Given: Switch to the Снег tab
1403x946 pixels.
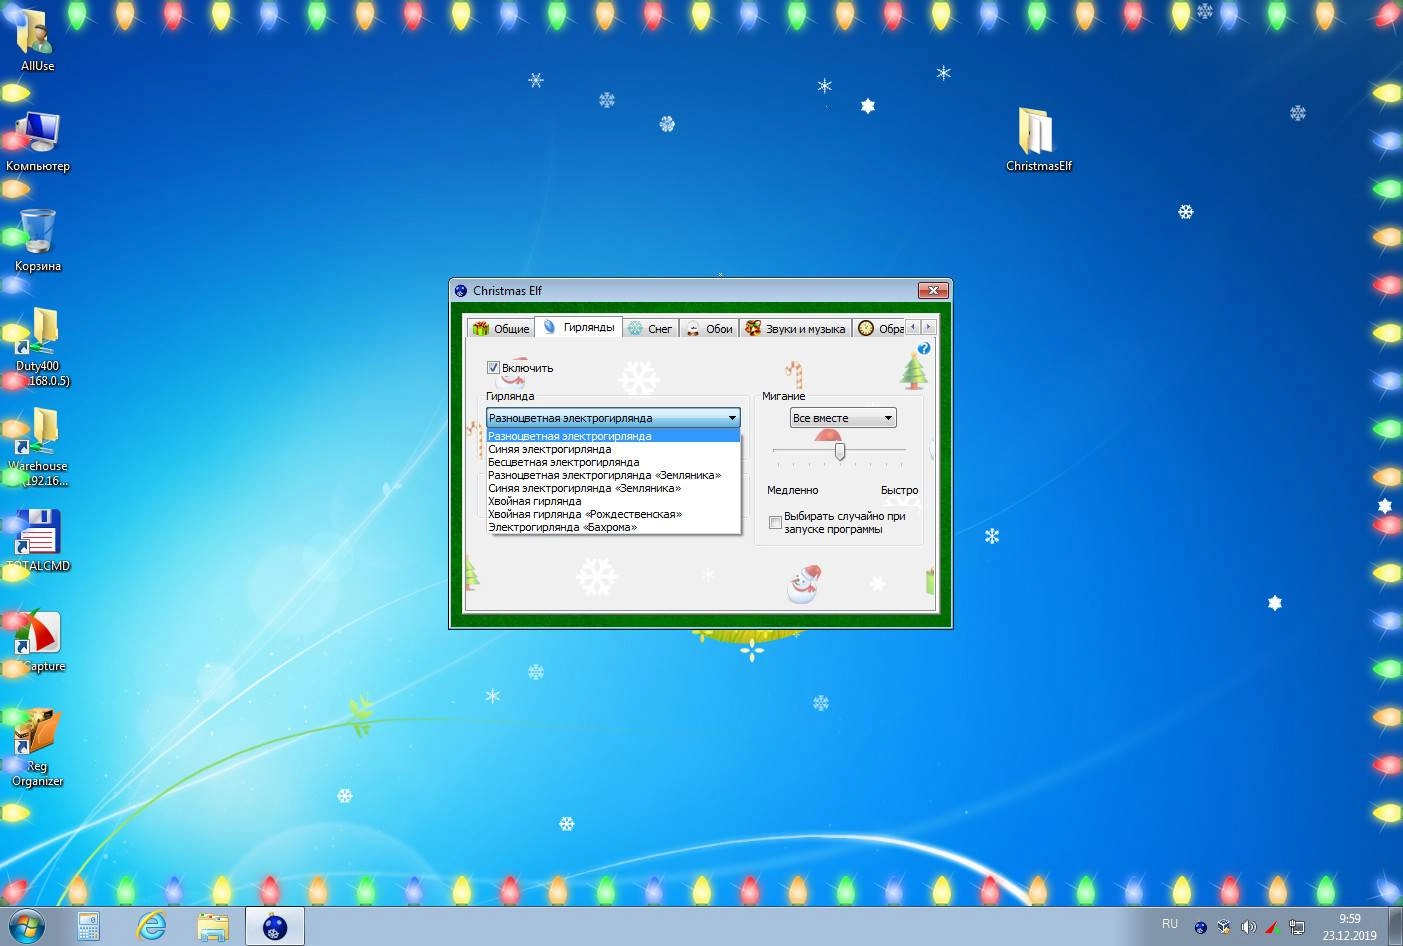Looking at the screenshot, I should click(650, 328).
